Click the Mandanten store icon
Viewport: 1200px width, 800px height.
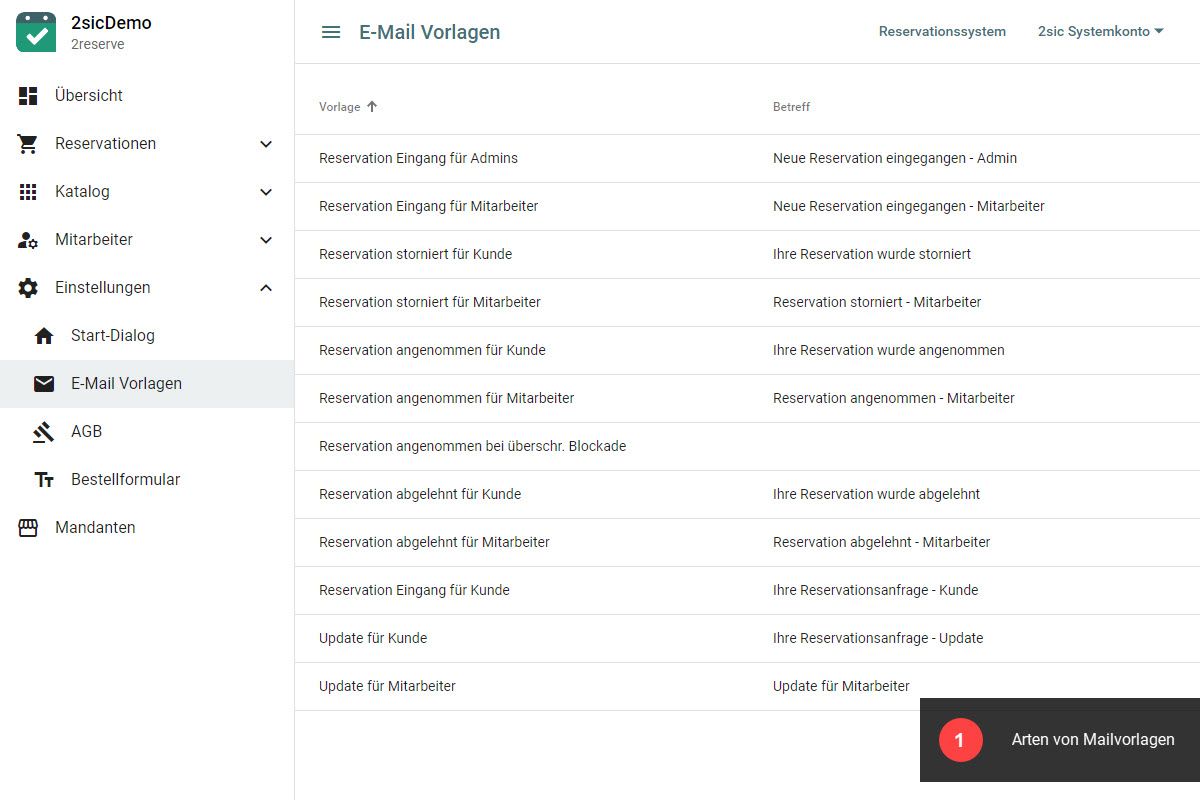click(28, 528)
